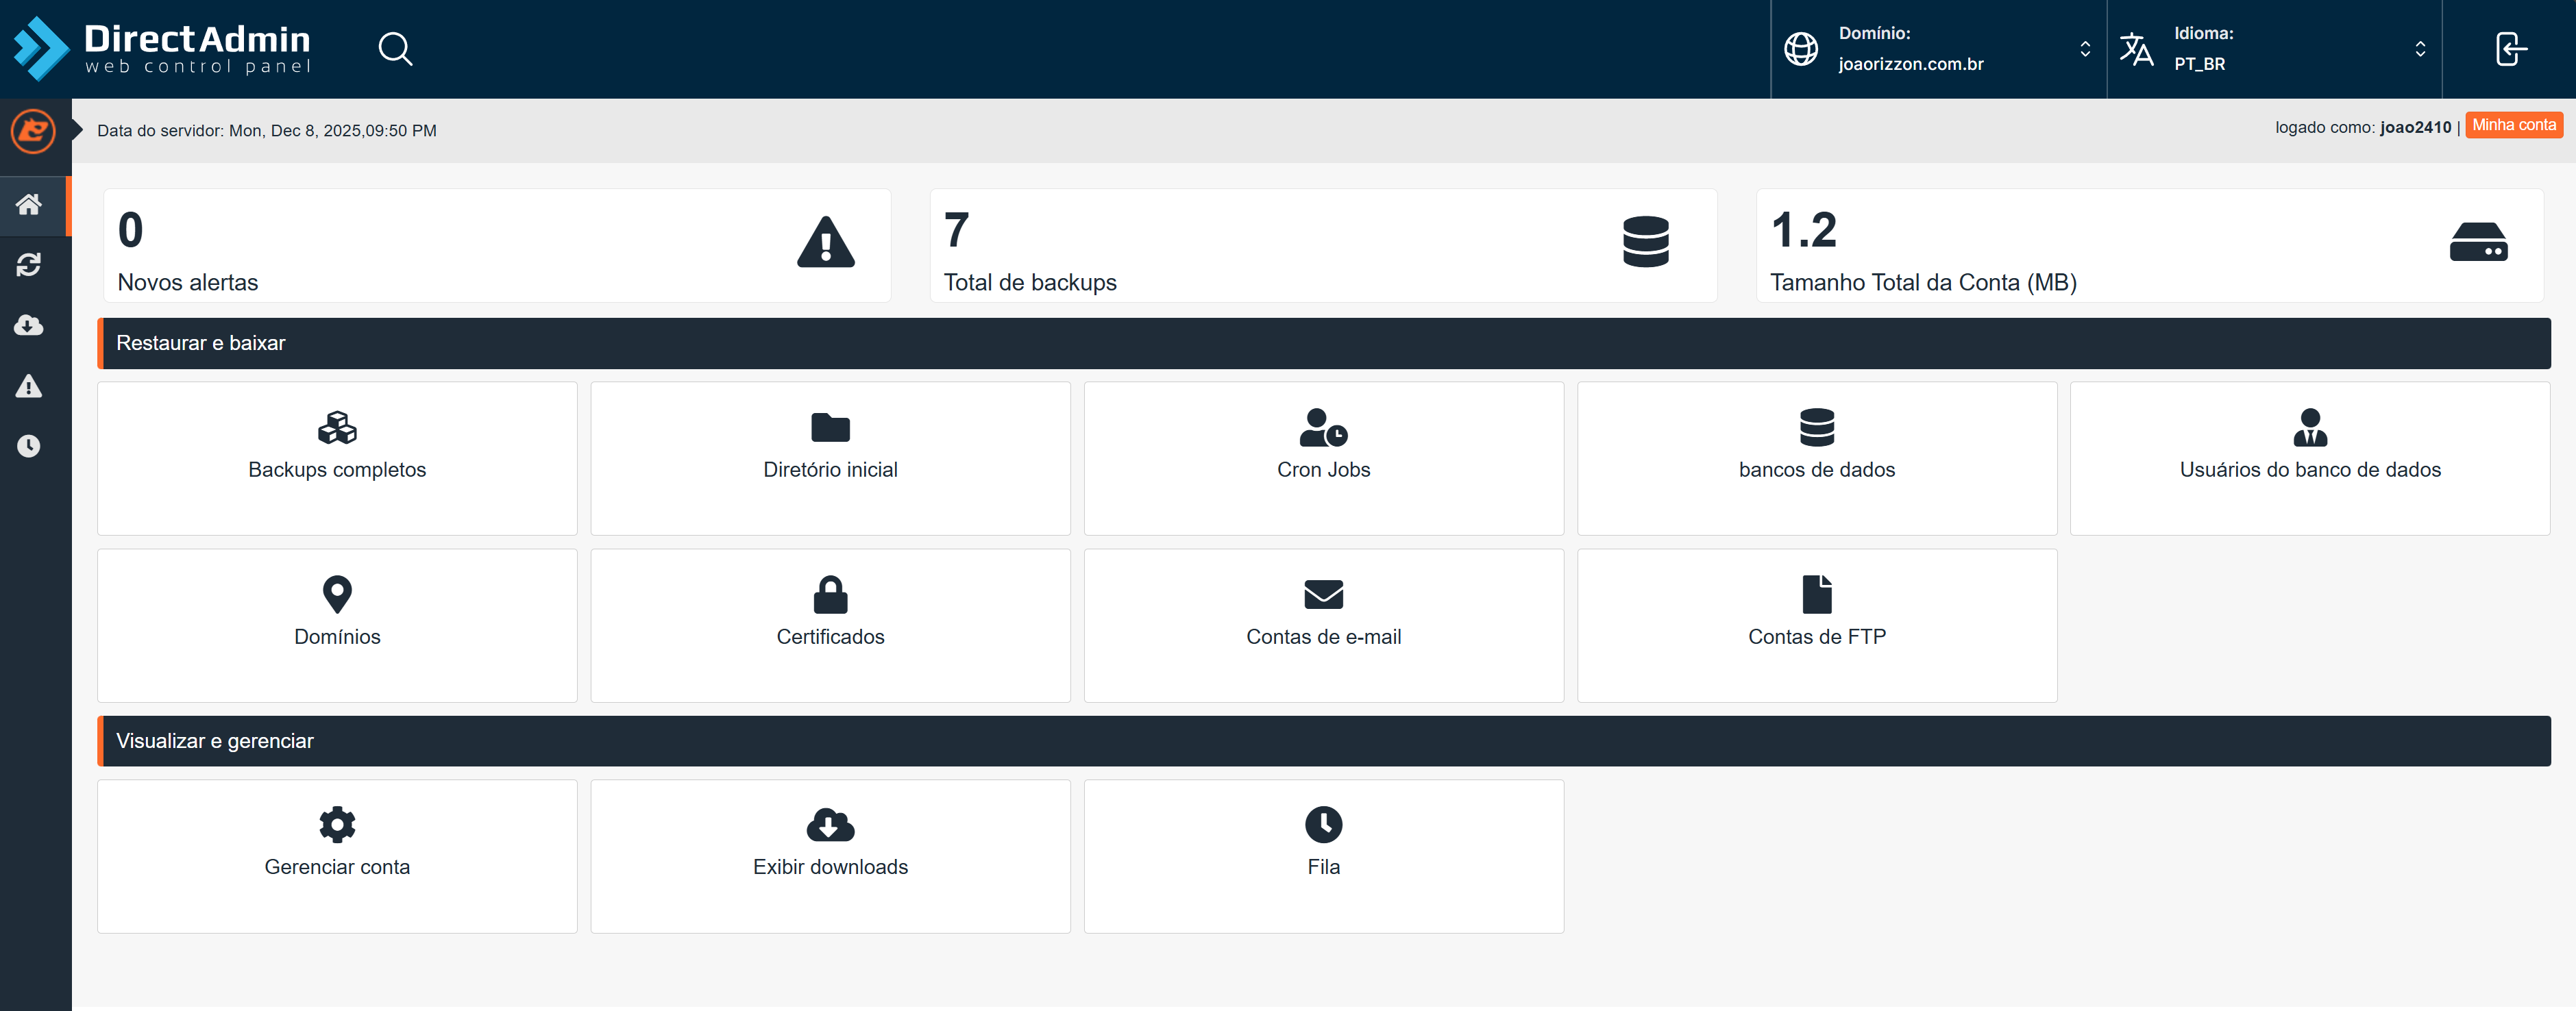The width and height of the screenshot is (2576, 1011).
Task: Select the bancos de dados tile
Action: tap(1816, 457)
